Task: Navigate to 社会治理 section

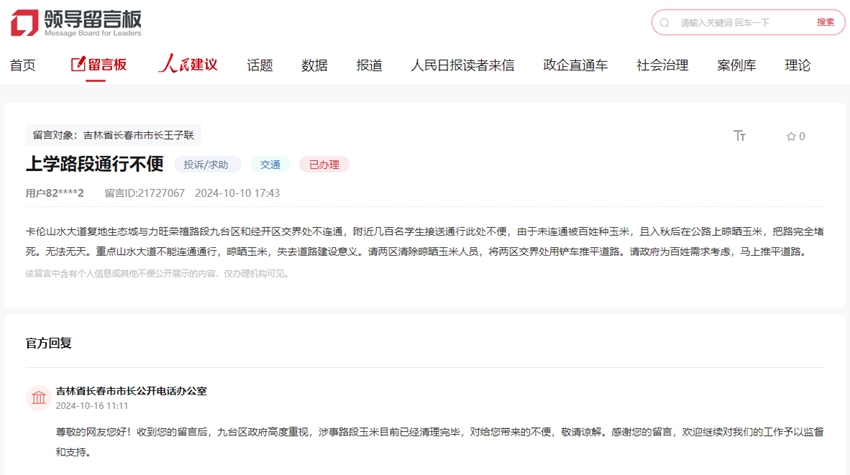Action: pos(662,65)
